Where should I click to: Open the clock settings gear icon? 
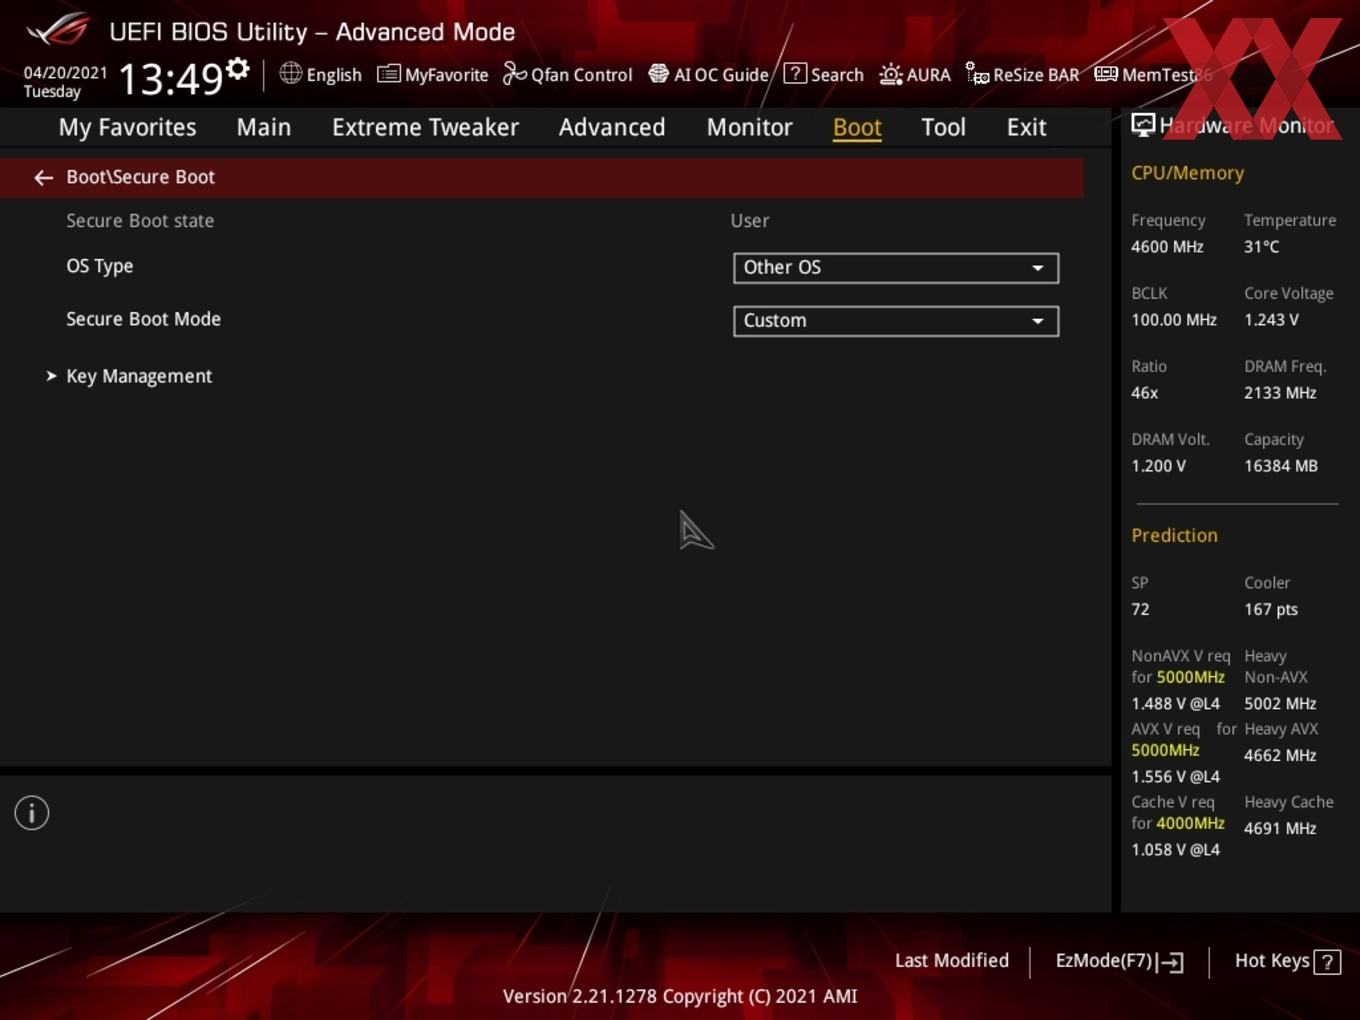(238, 68)
